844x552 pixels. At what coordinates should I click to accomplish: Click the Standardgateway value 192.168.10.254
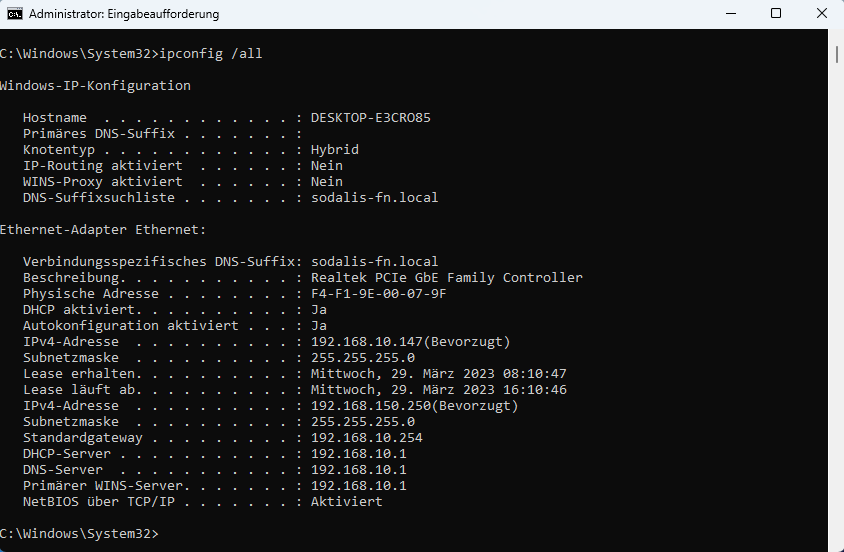coord(367,438)
